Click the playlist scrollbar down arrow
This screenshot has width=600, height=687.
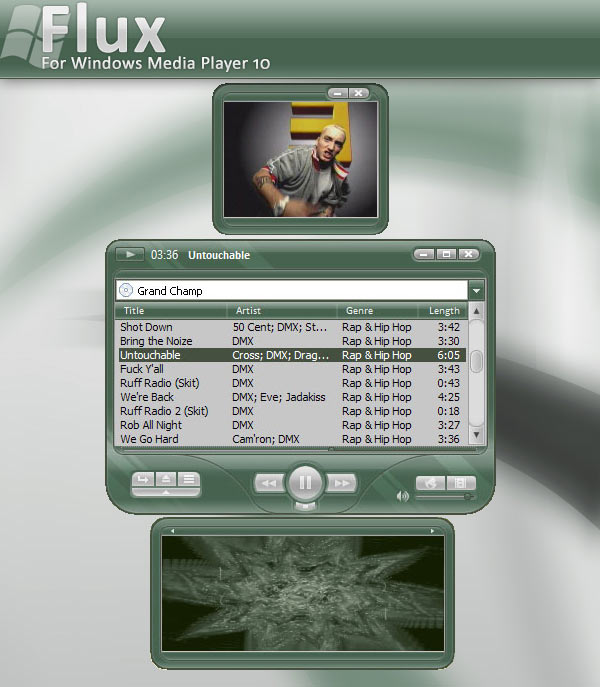(476, 435)
